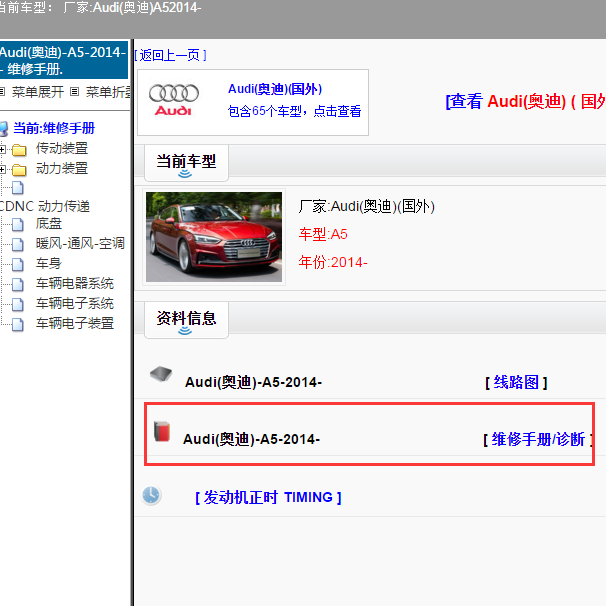Open the 维修手册/诊断 link
The width and height of the screenshot is (606, 606).
[x=538, y=439]
